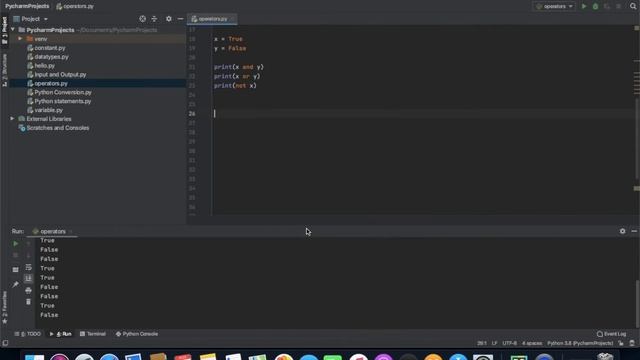The width and height of the screenshot is (640, 360).
Task: Toggle tool window bars icon at bottom-left corner
Action: pyautogui.click(x=5, y=343)
